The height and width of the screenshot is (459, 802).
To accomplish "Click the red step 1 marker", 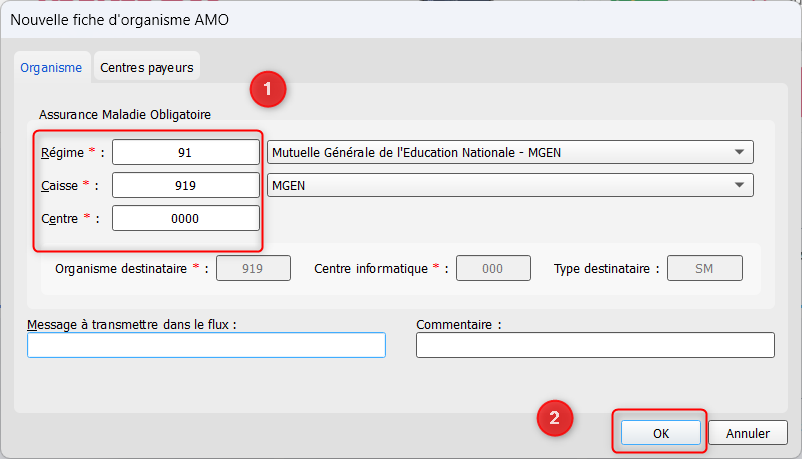I will [x=268, y=88].
